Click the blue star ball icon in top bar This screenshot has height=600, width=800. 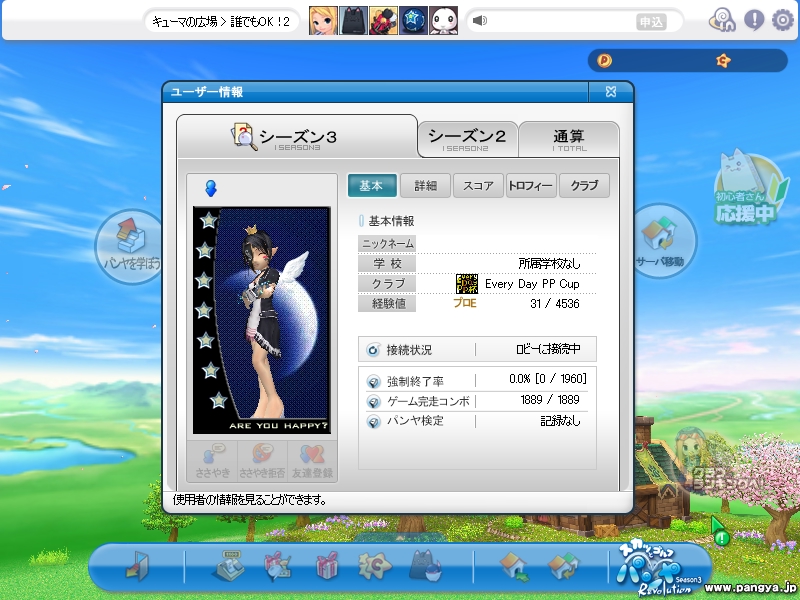pos(413,20)
